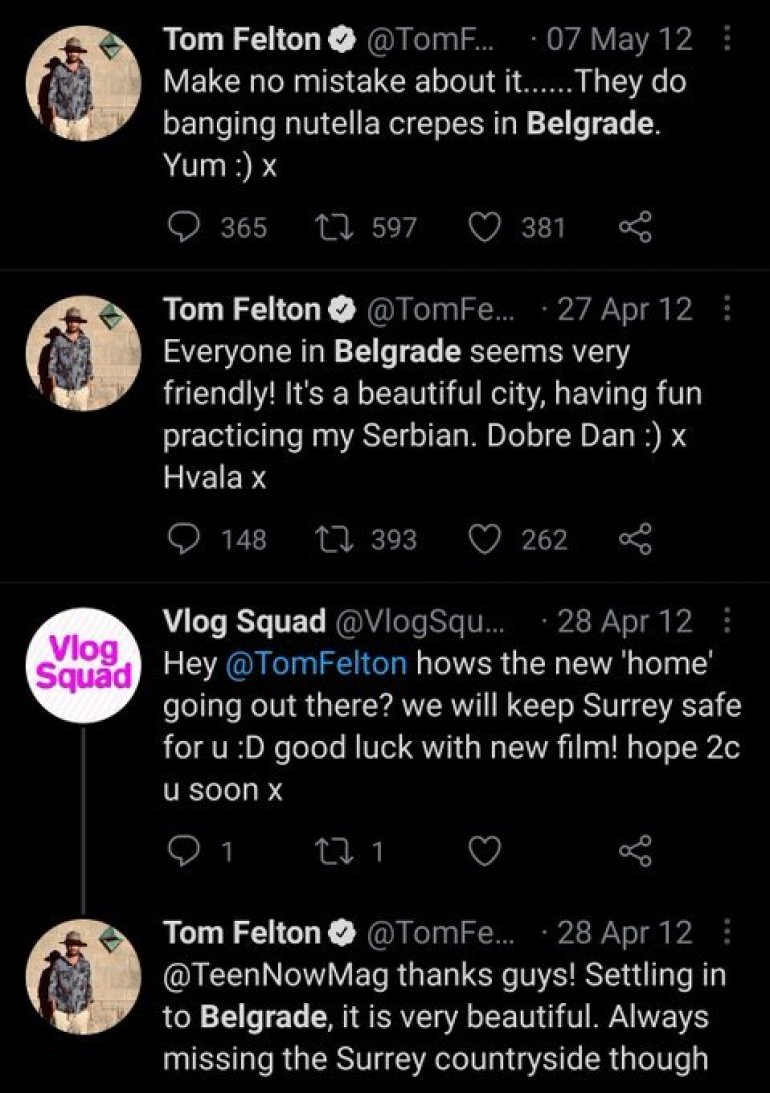The height and width of the screenshot is (1093, 770).
Task: Open more options on 27 Apr tweet
Action: [x=727, y=309]
